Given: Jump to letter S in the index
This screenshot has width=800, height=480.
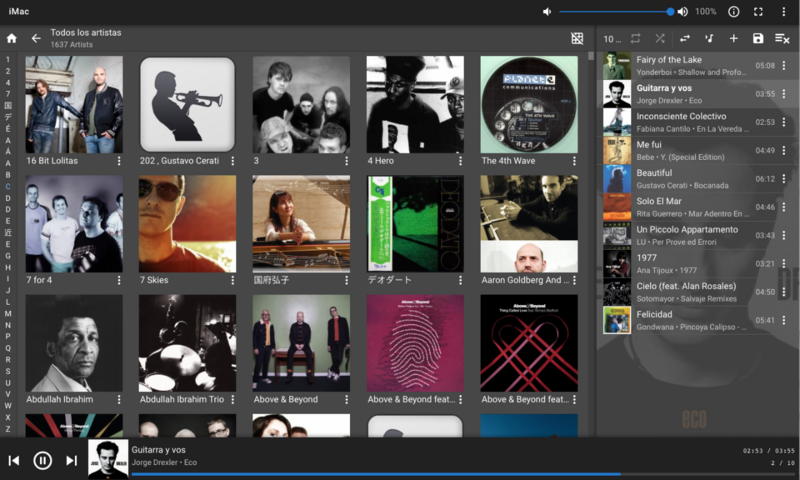Looking at the screenshot, I should [x=8, y=371].
